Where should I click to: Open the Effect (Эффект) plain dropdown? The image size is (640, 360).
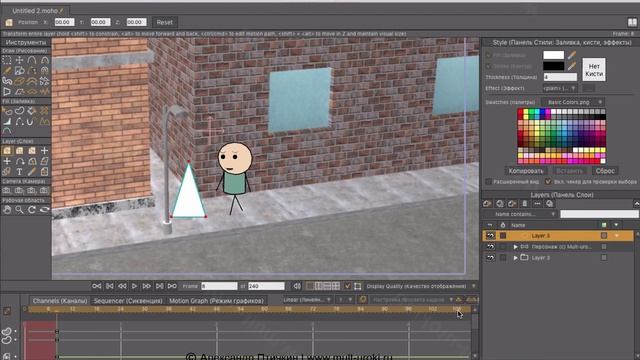point(559,88)
